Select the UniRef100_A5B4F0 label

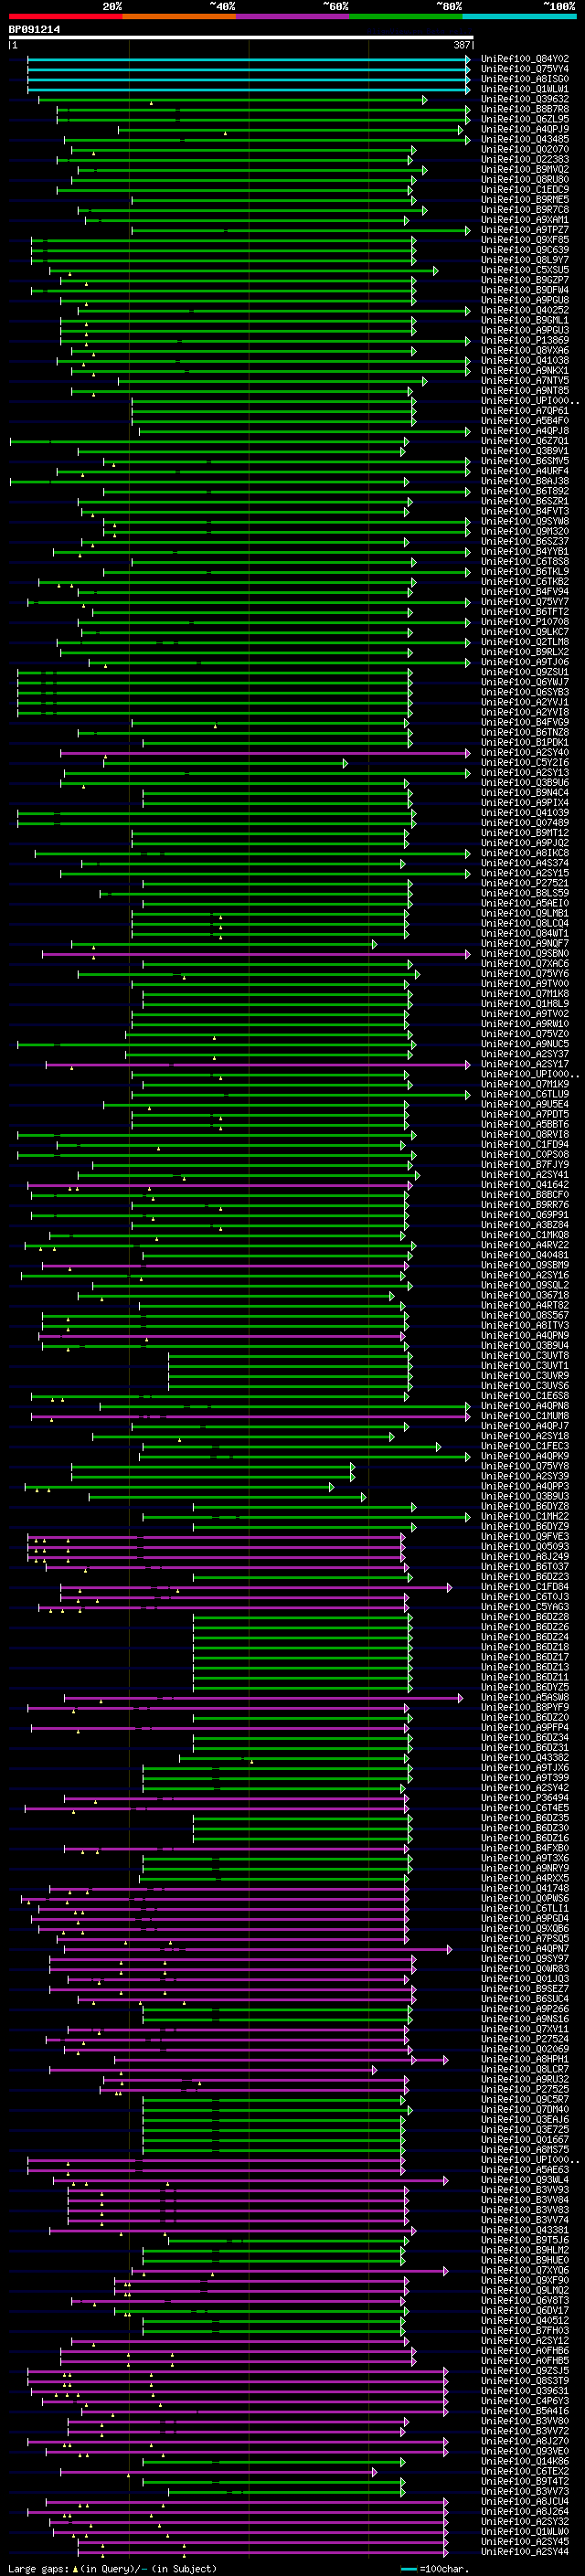click(x=525, y=421)
